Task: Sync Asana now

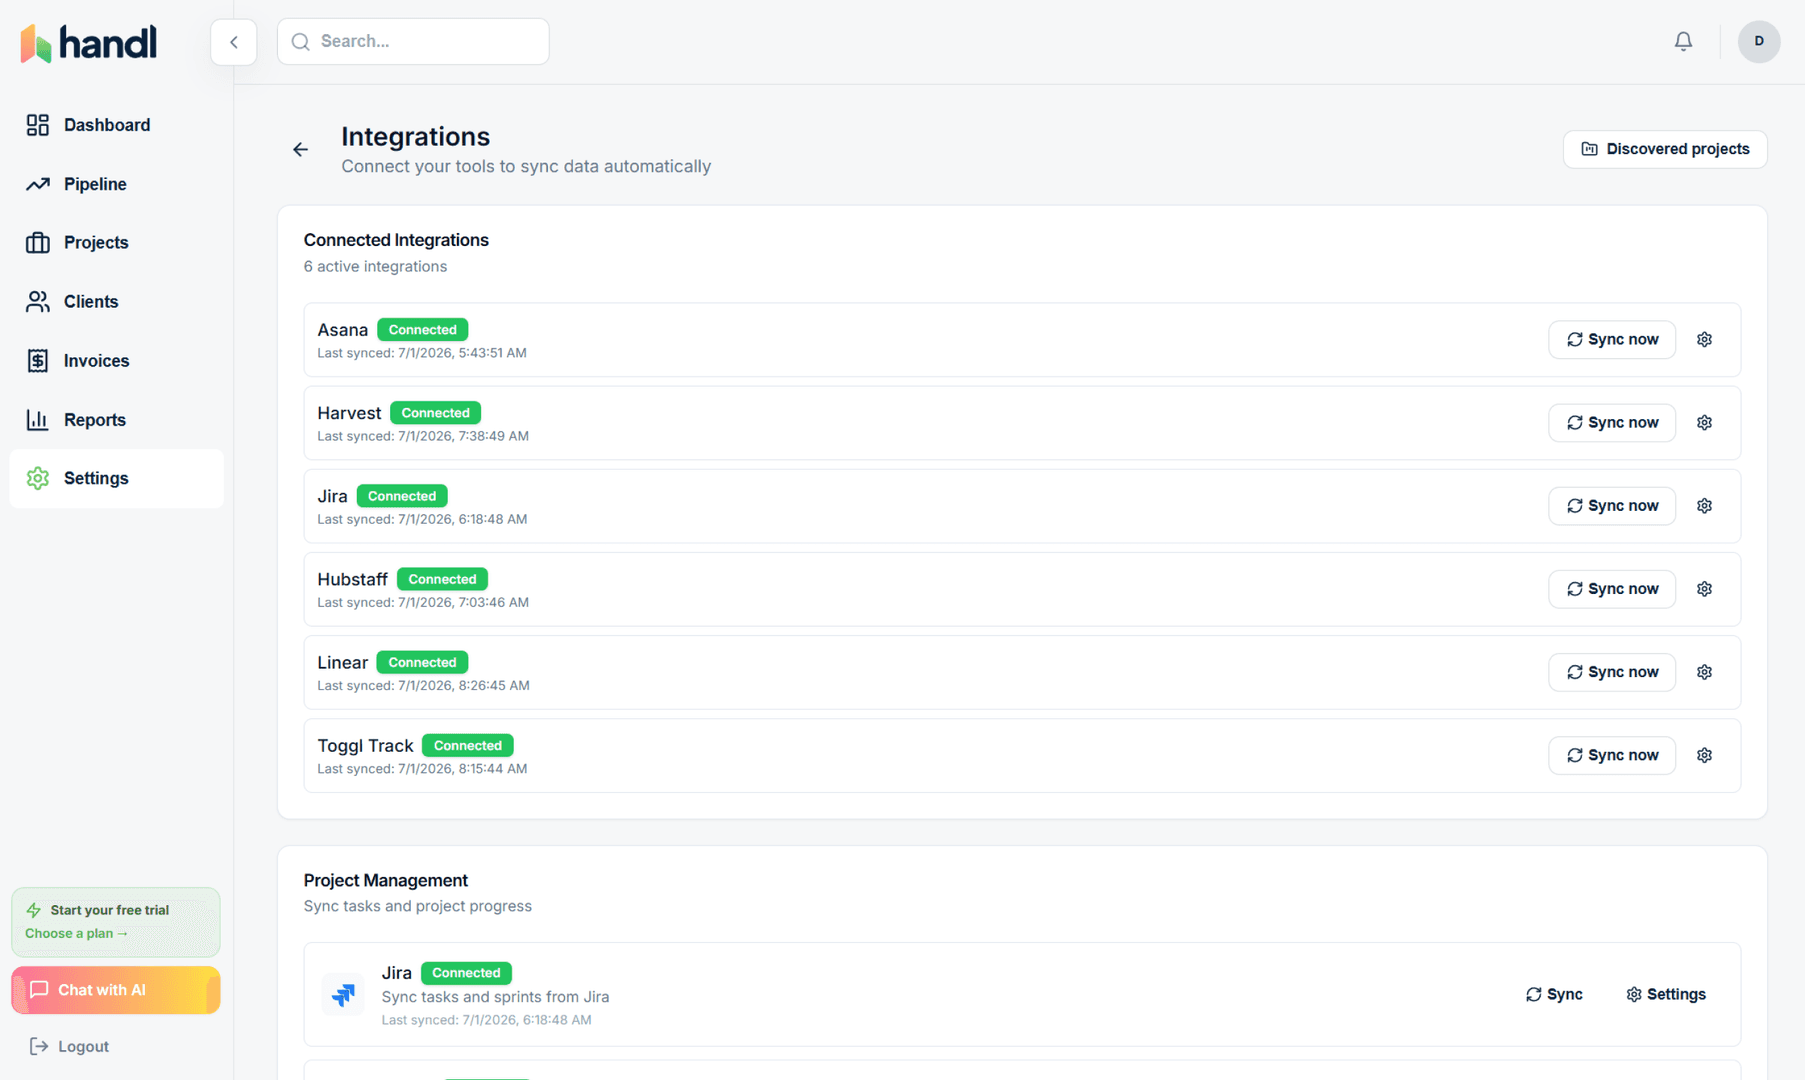Action: click(1611, 339)
